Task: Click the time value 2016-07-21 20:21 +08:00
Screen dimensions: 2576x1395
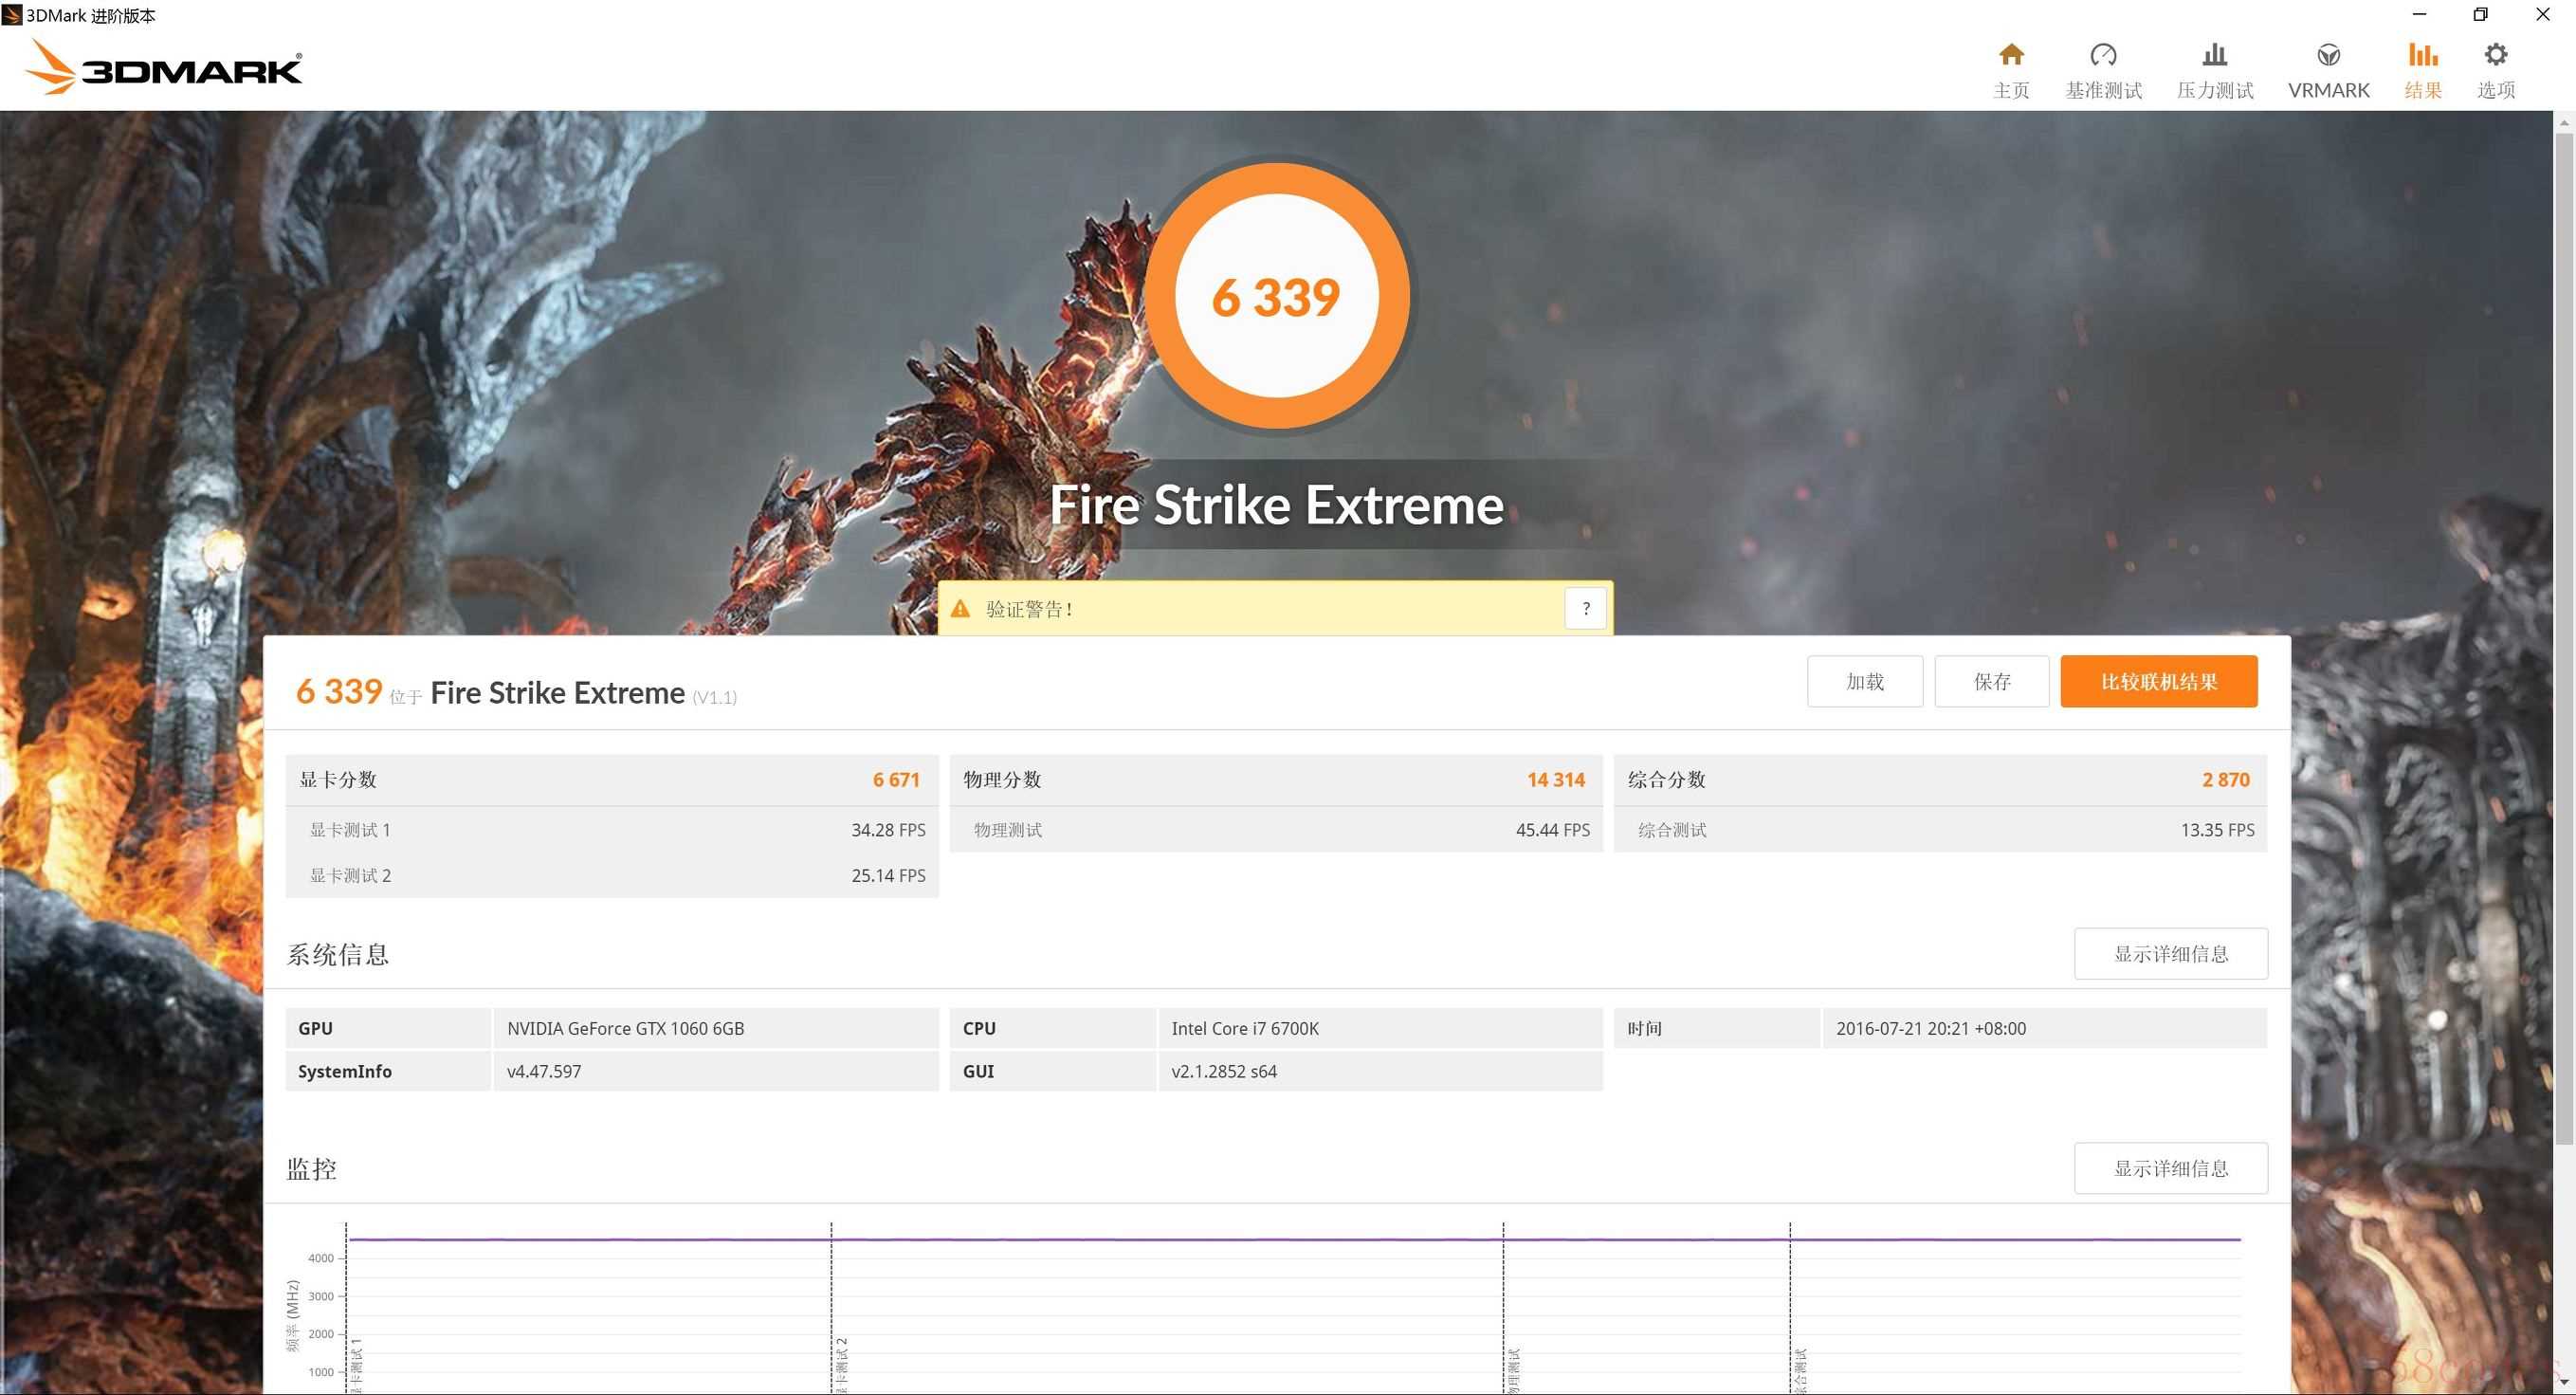Action: pos(1931,1028)
